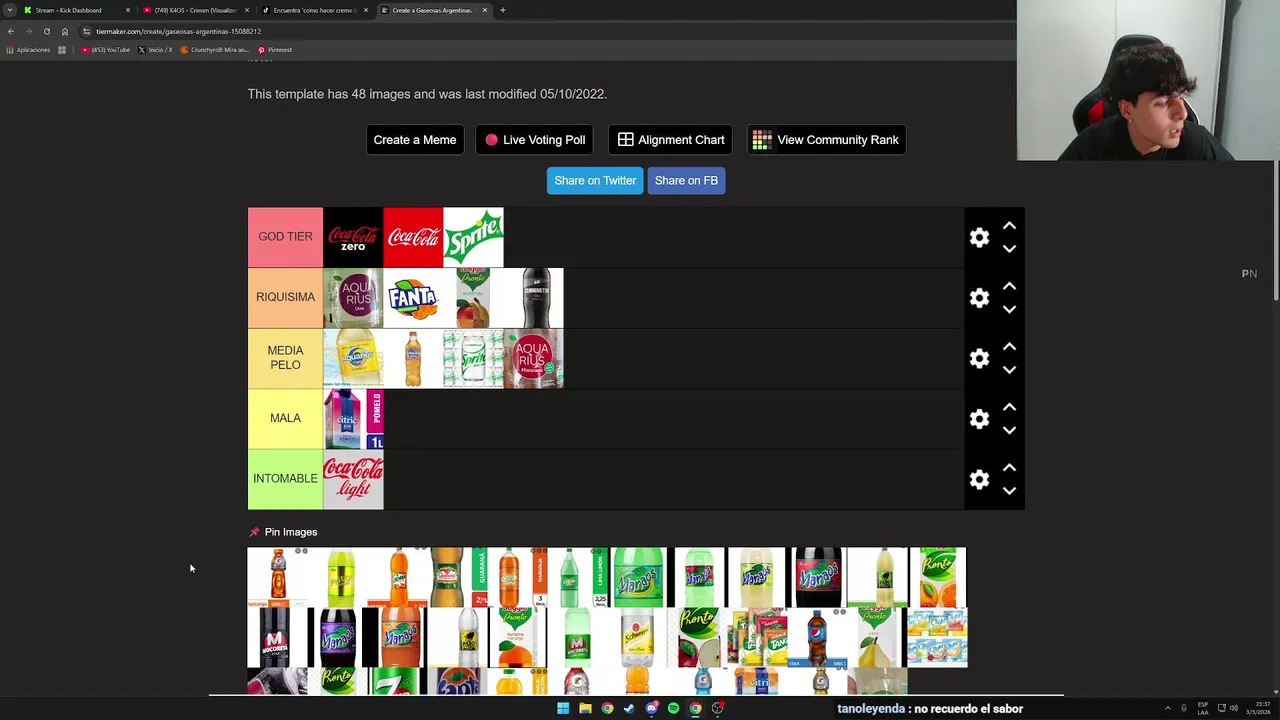Open Crunchyroll bookmark

click(215, 50)
